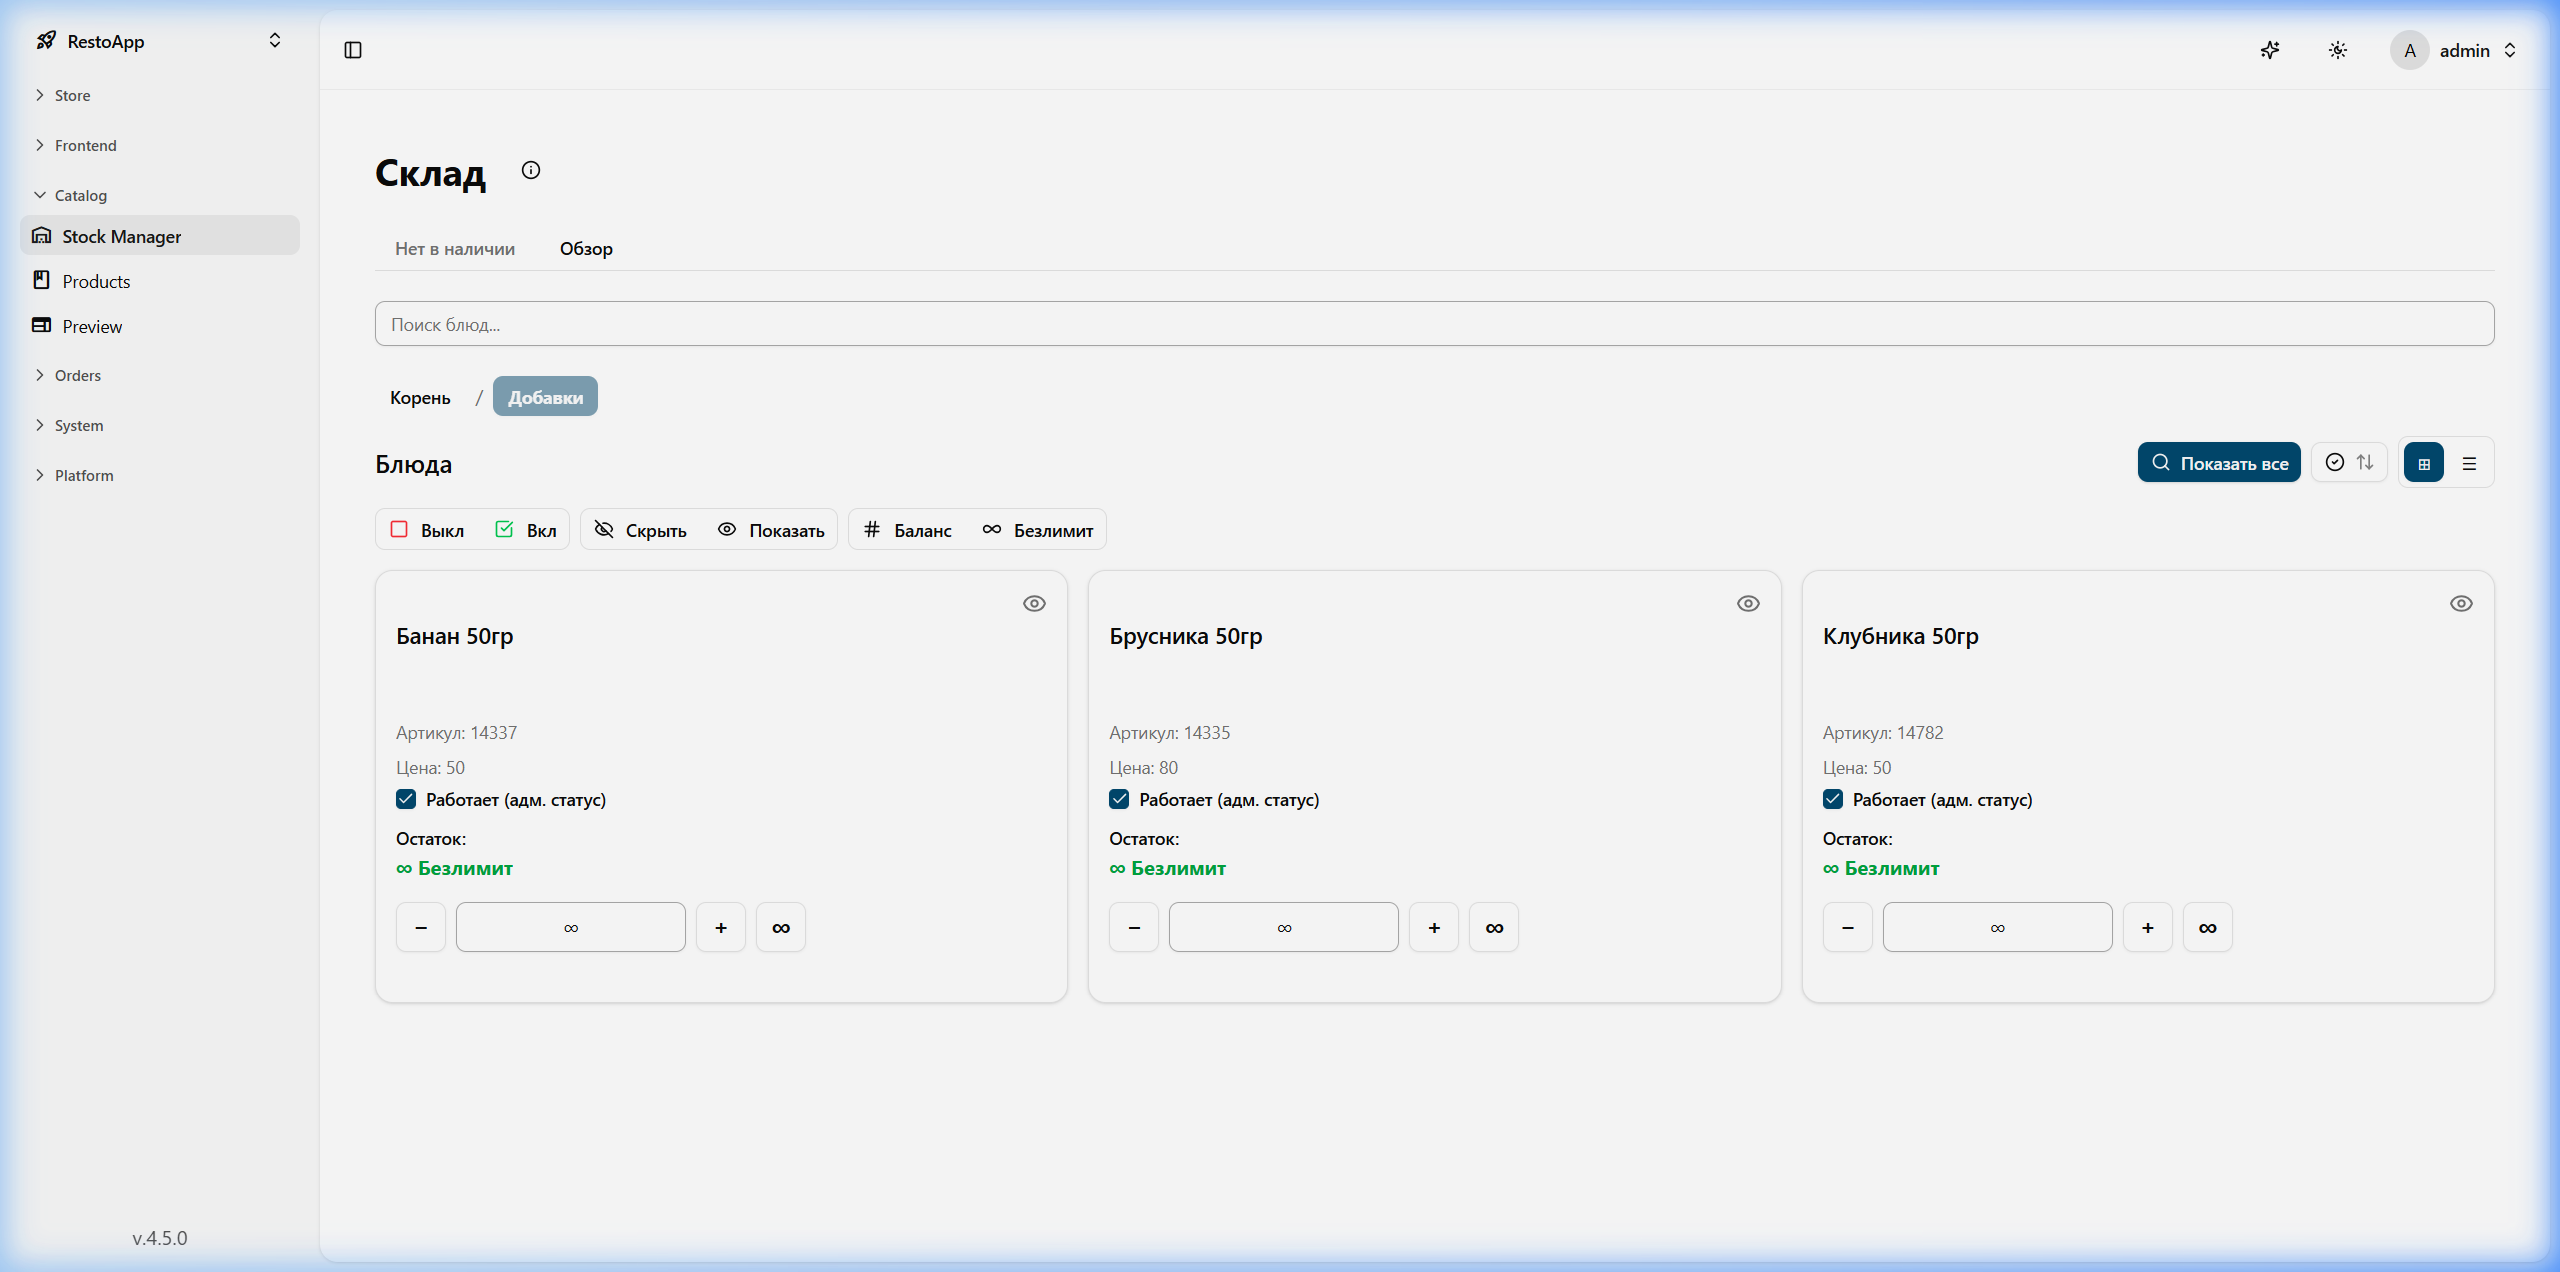This screenshot has height=1272, width=2560.
Task: Toggle visibility eye on Брусника 50гр card
Action: tap(1748, 603)
